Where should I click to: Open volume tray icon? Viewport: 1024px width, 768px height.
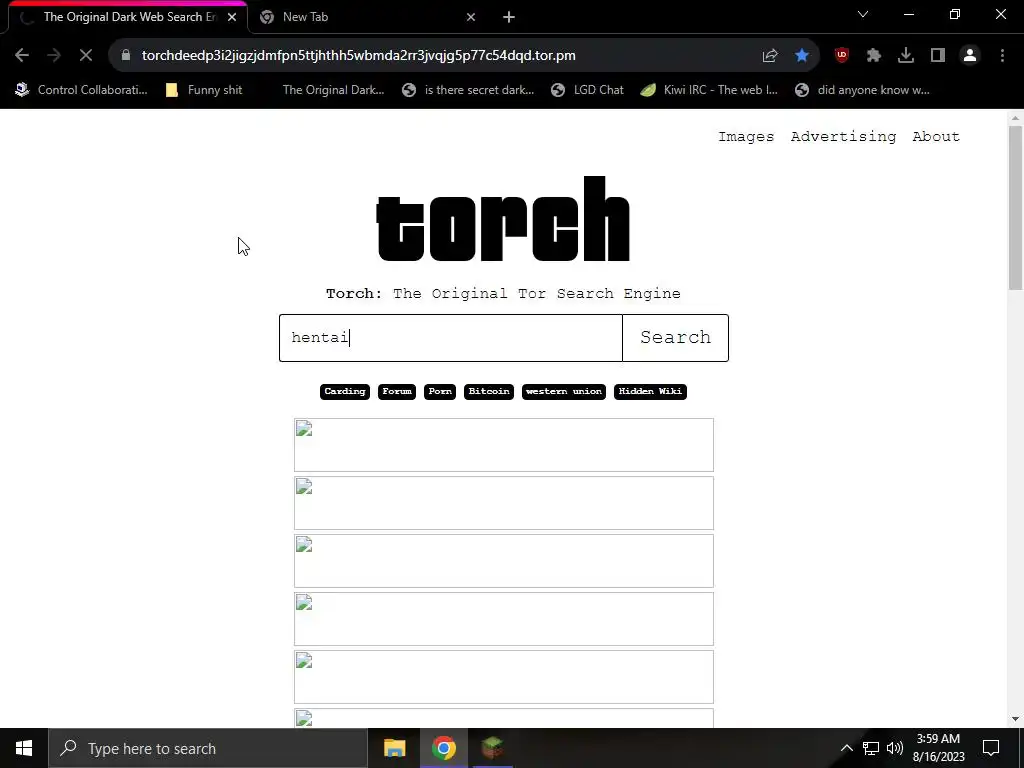[895, 748]
